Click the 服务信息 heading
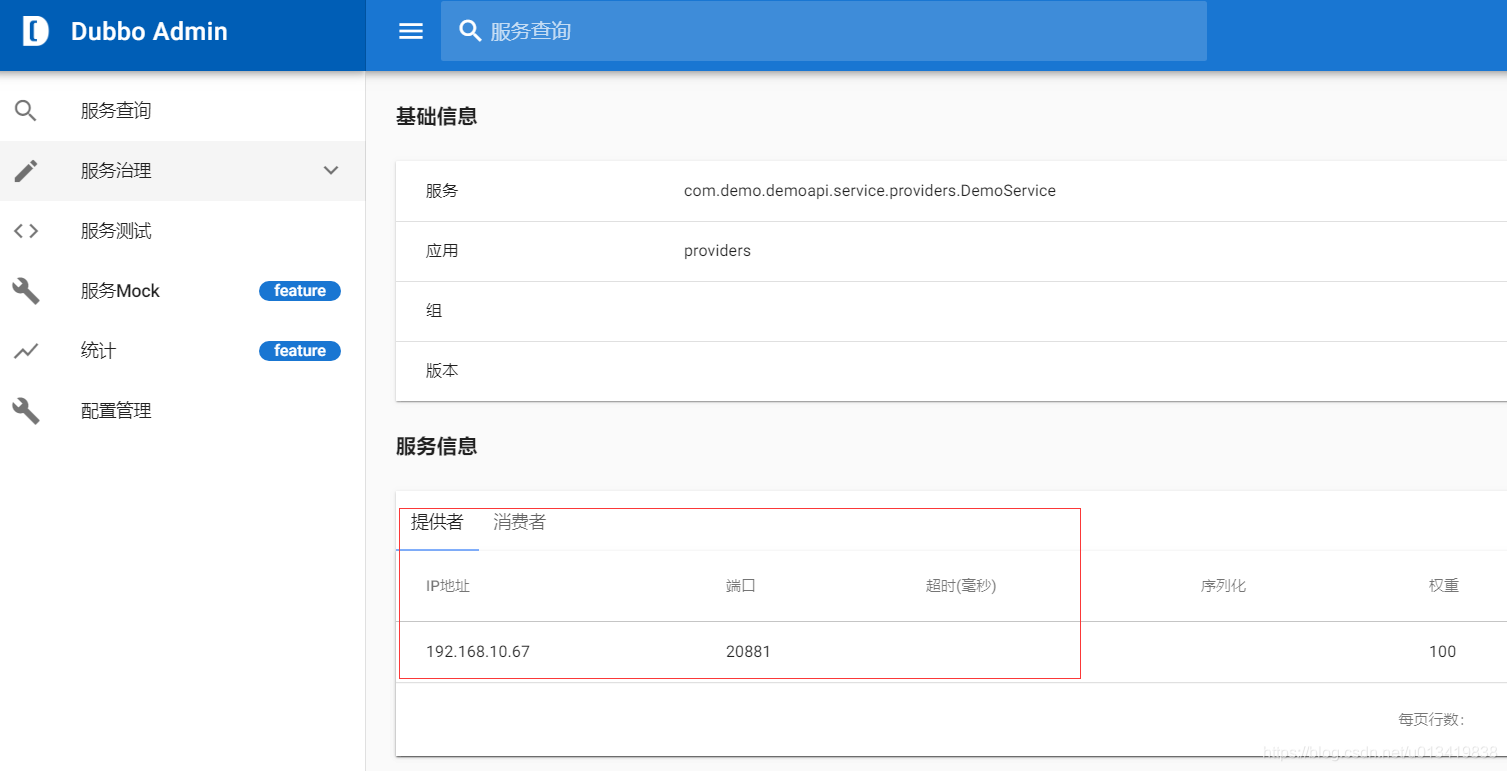Viewport: 1507px width, 771px height. tap(436, 446)
